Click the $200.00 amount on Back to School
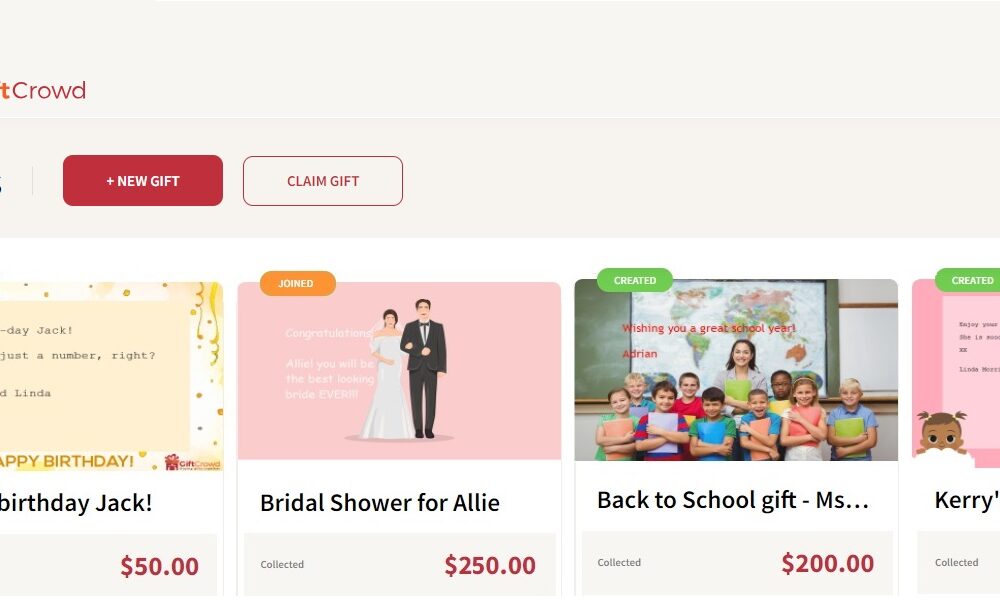Image resolution: width=1000 pixels, height=600 pixels. tap(827, 563)
